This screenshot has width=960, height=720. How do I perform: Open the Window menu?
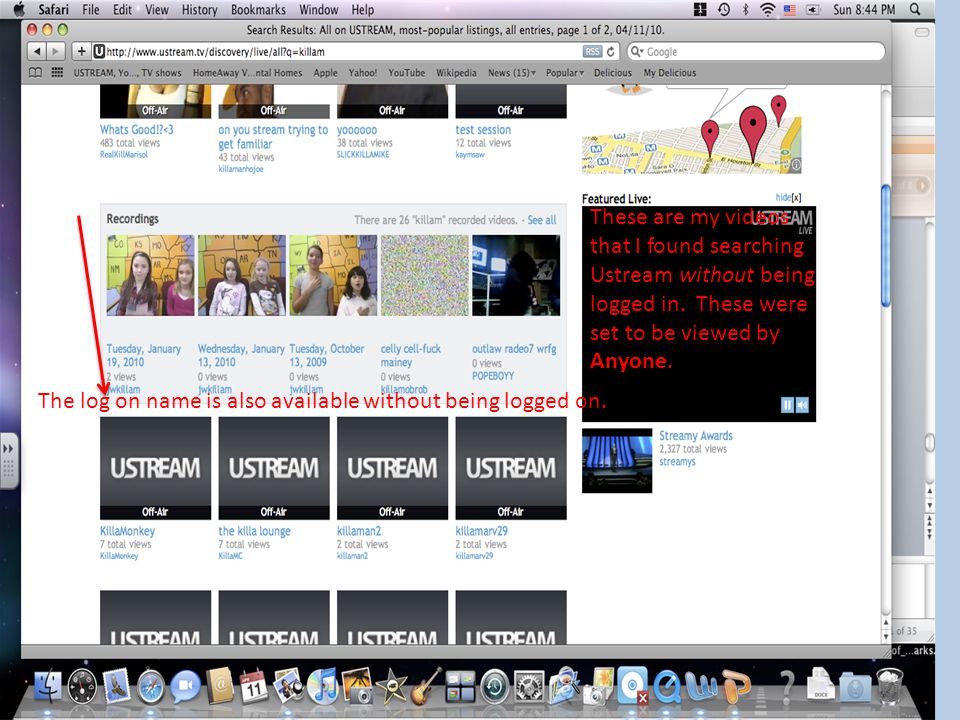coord(318,10)
